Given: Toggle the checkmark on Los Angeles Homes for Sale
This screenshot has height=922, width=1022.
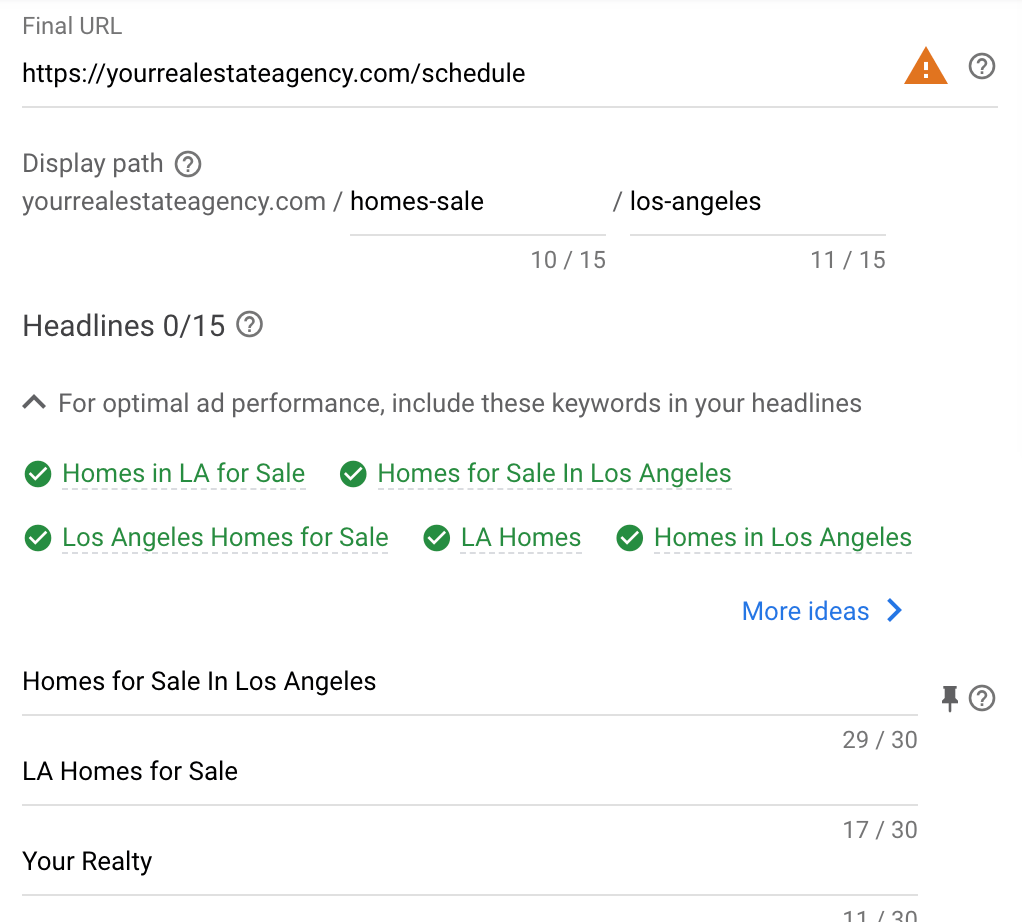Looking at the screenshot, I should point(37,537).
